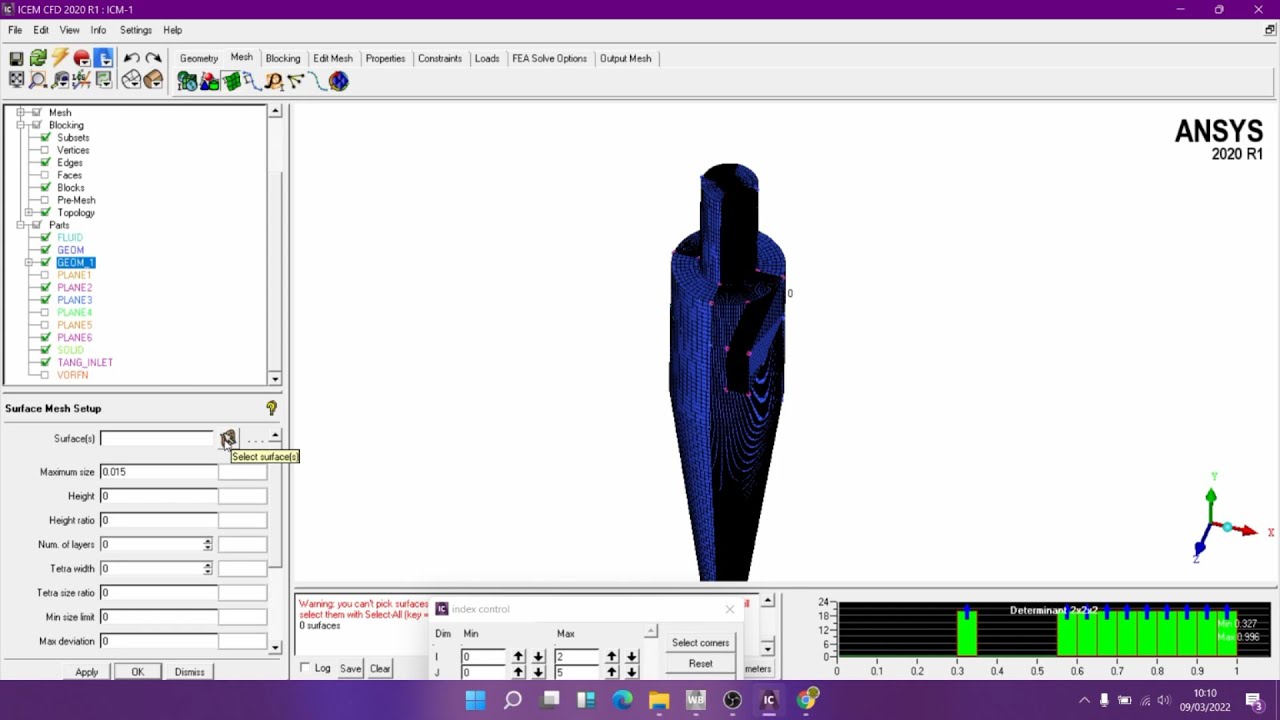Viewport: 1280px width, 720px height.
Task: Collapse the Parts tree node
Action: click(x=20, y=225)
